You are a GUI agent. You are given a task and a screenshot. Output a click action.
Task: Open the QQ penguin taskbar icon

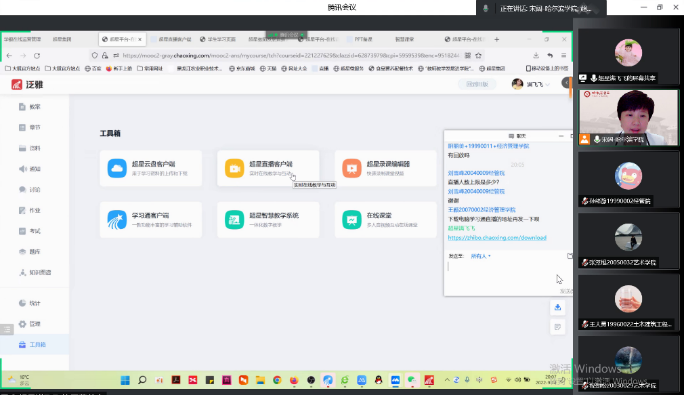pyautogui.click(x=378, y=380)
